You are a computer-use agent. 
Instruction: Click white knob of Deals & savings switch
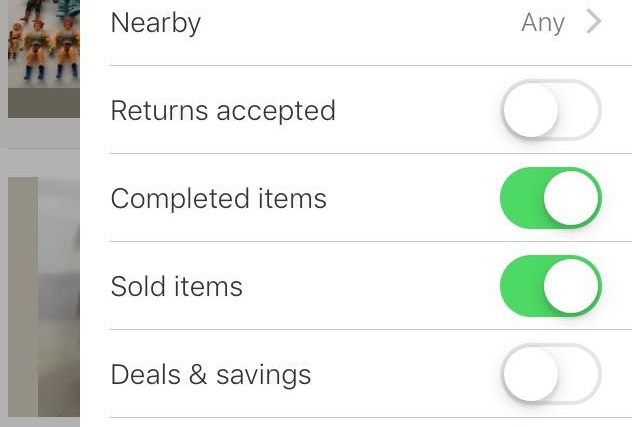point(530,374)
